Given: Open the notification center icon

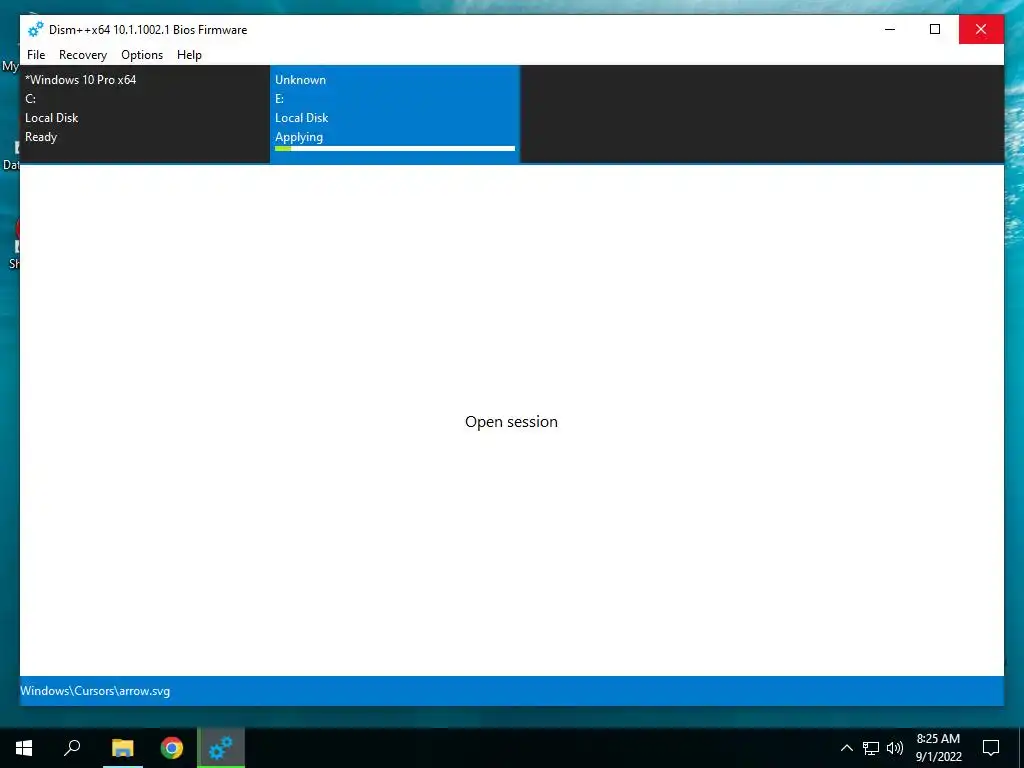Looking at the screenshot, I should coord(991,748).
